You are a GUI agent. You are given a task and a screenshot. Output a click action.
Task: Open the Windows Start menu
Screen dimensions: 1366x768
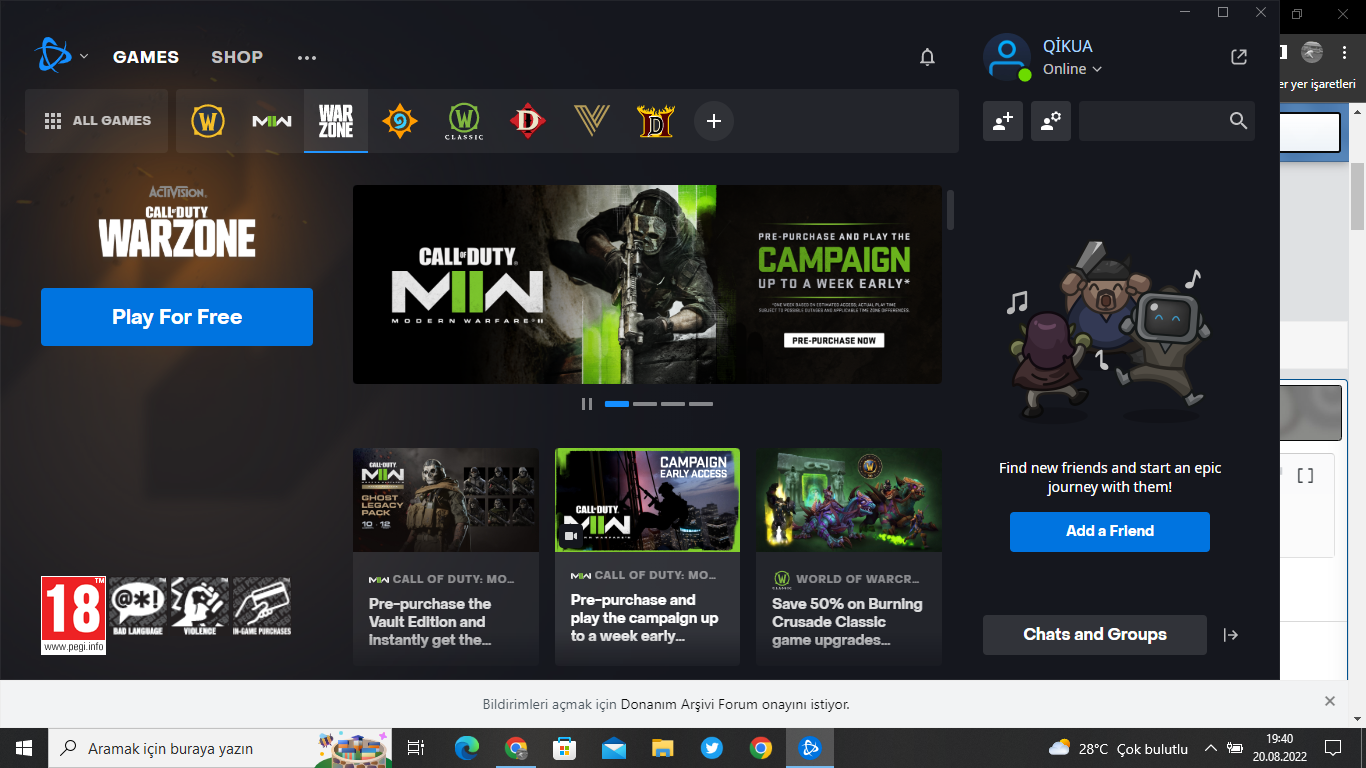click(24, 748)
